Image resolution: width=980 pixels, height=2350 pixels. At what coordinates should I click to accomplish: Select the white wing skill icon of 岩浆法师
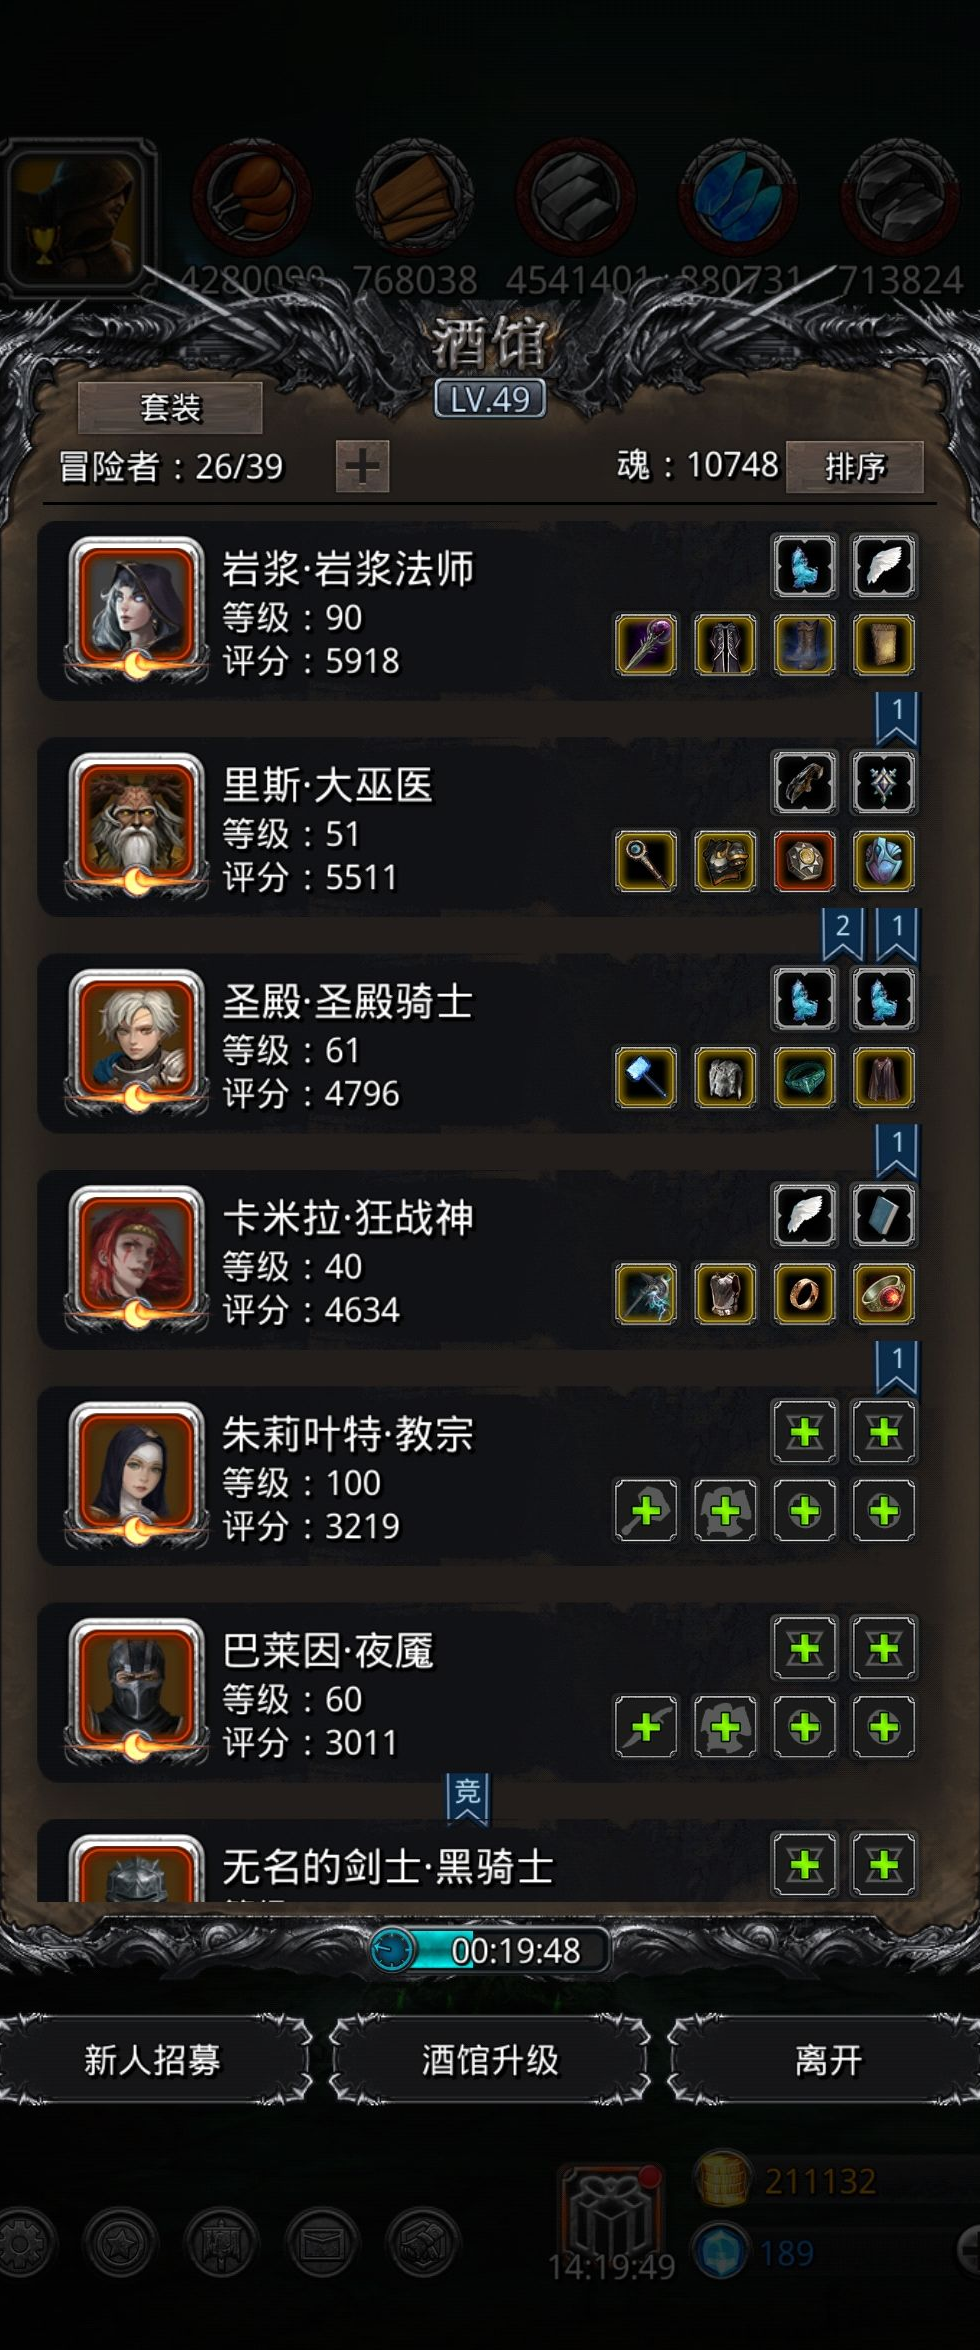[x=884, y=567]
